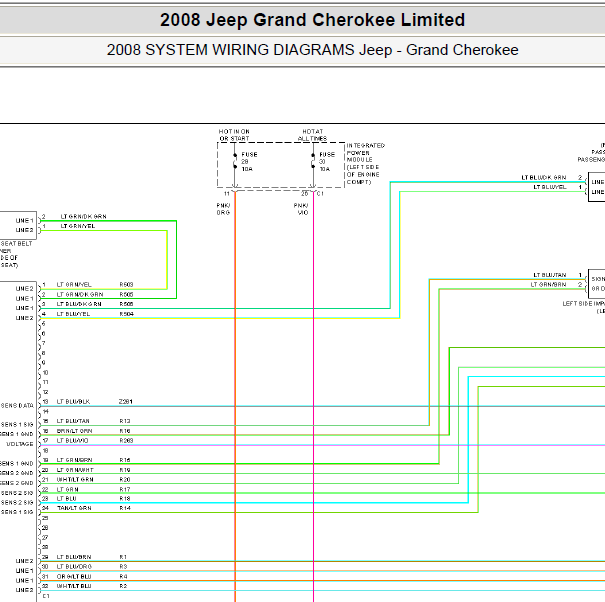Image resolution: width=605 pixels, height=602 pixels.
Task: Click the R20 circuit code
Action: (125, 479)
